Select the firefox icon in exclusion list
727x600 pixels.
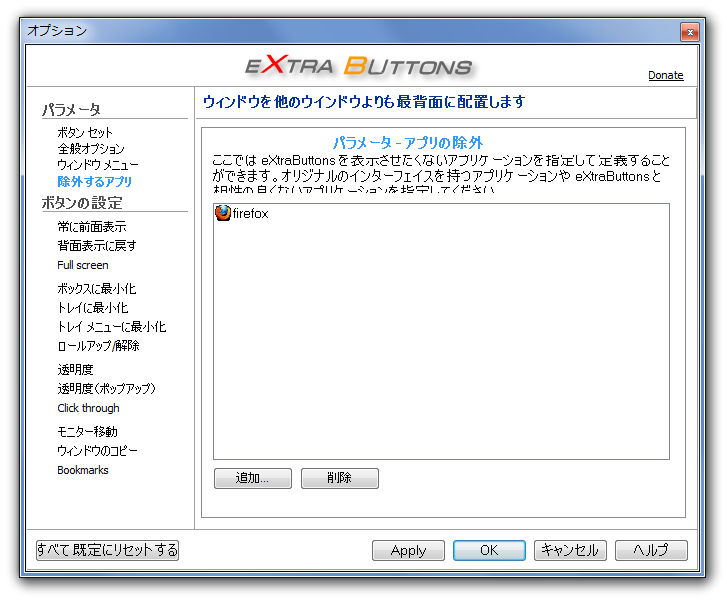[x=223, y=213]
